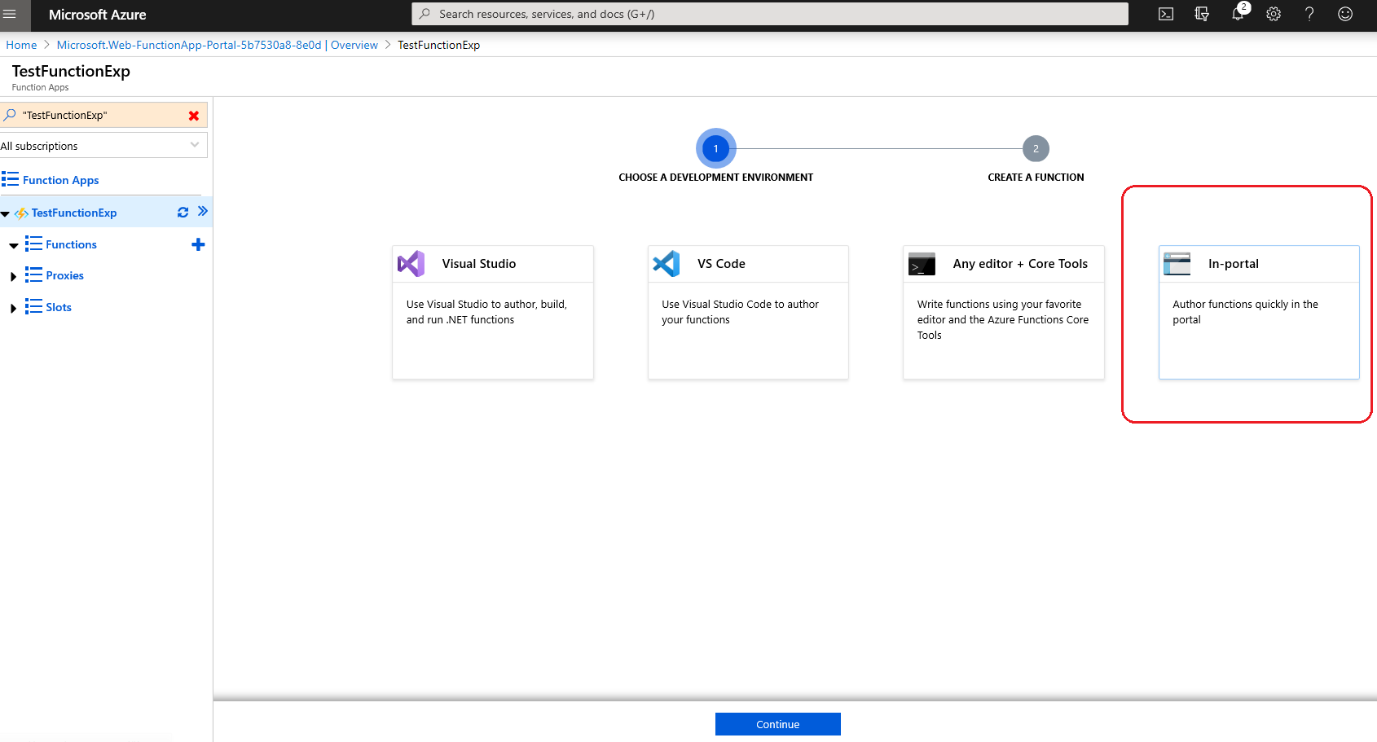
Task: Go to Home breadcrumb
Action: (21, 45)
